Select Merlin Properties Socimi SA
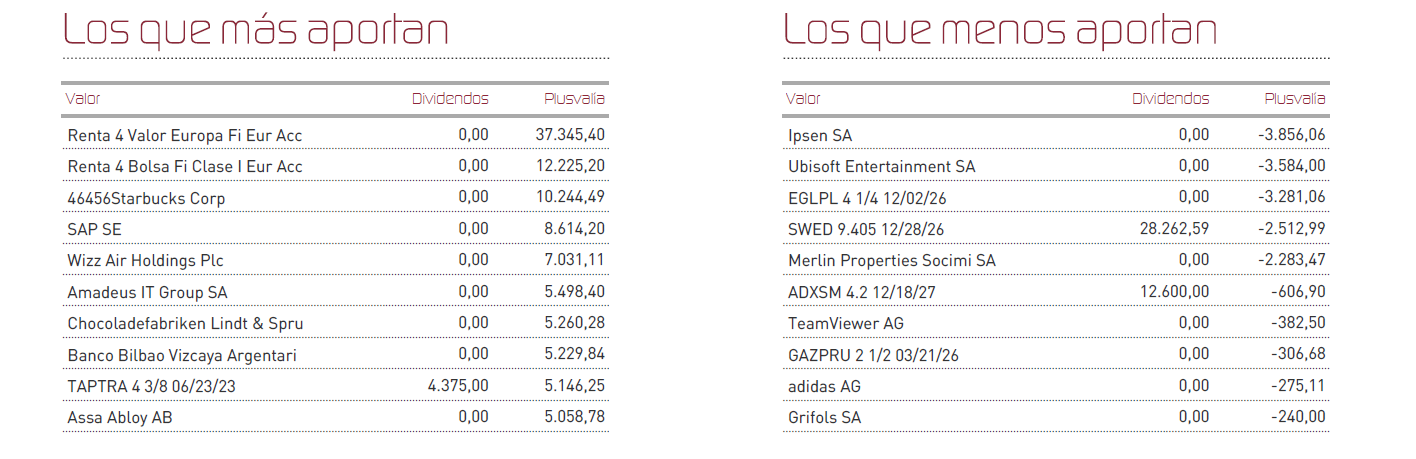 click(892, 261)
